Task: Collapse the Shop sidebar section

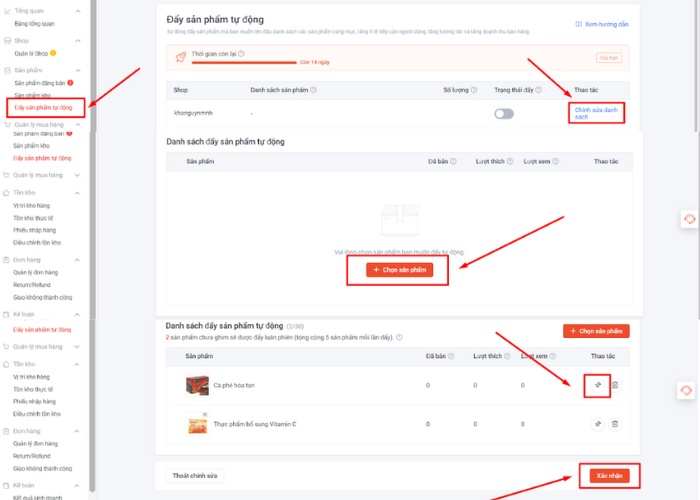Action: tap(78, 40)
